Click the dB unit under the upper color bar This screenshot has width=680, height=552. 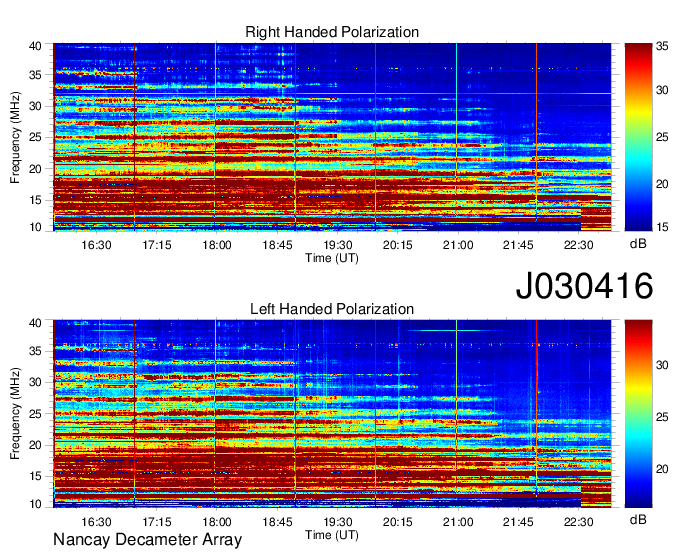tap(638, 244)
